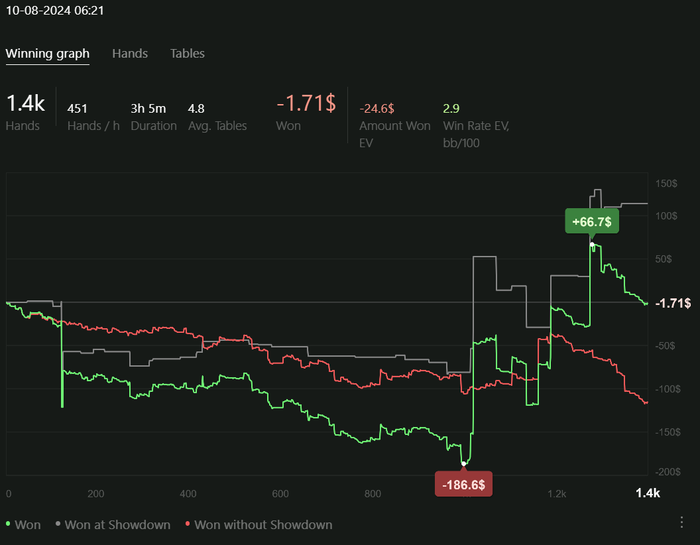
Task: Click the 2.9 Win Rate EV value
Action: pos(451,107)
